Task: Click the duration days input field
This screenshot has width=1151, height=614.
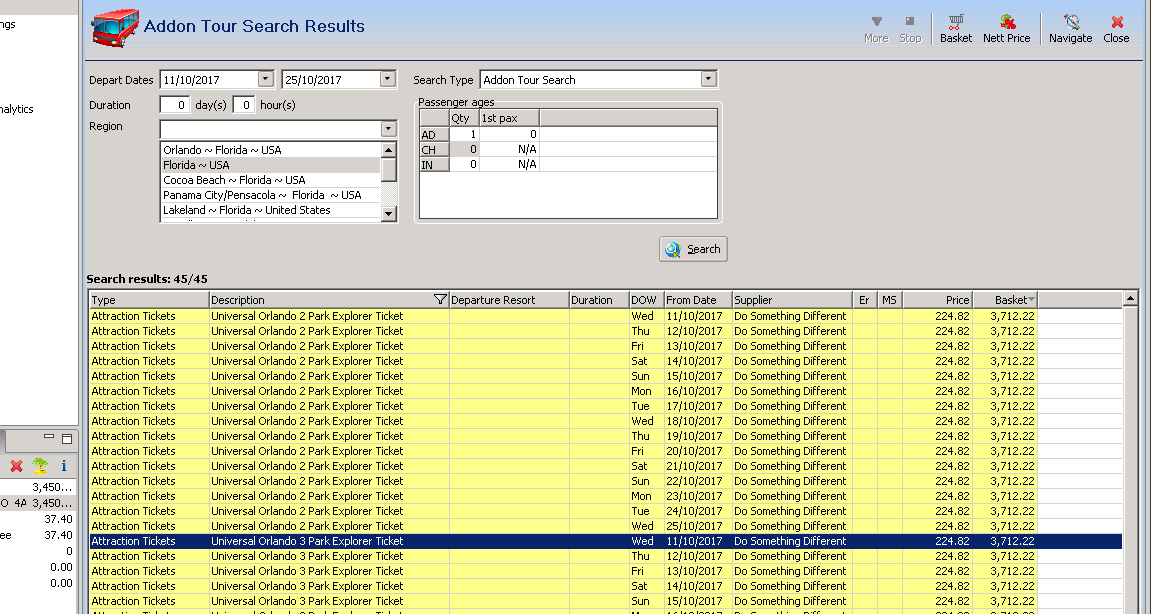Action: [174, 105]
